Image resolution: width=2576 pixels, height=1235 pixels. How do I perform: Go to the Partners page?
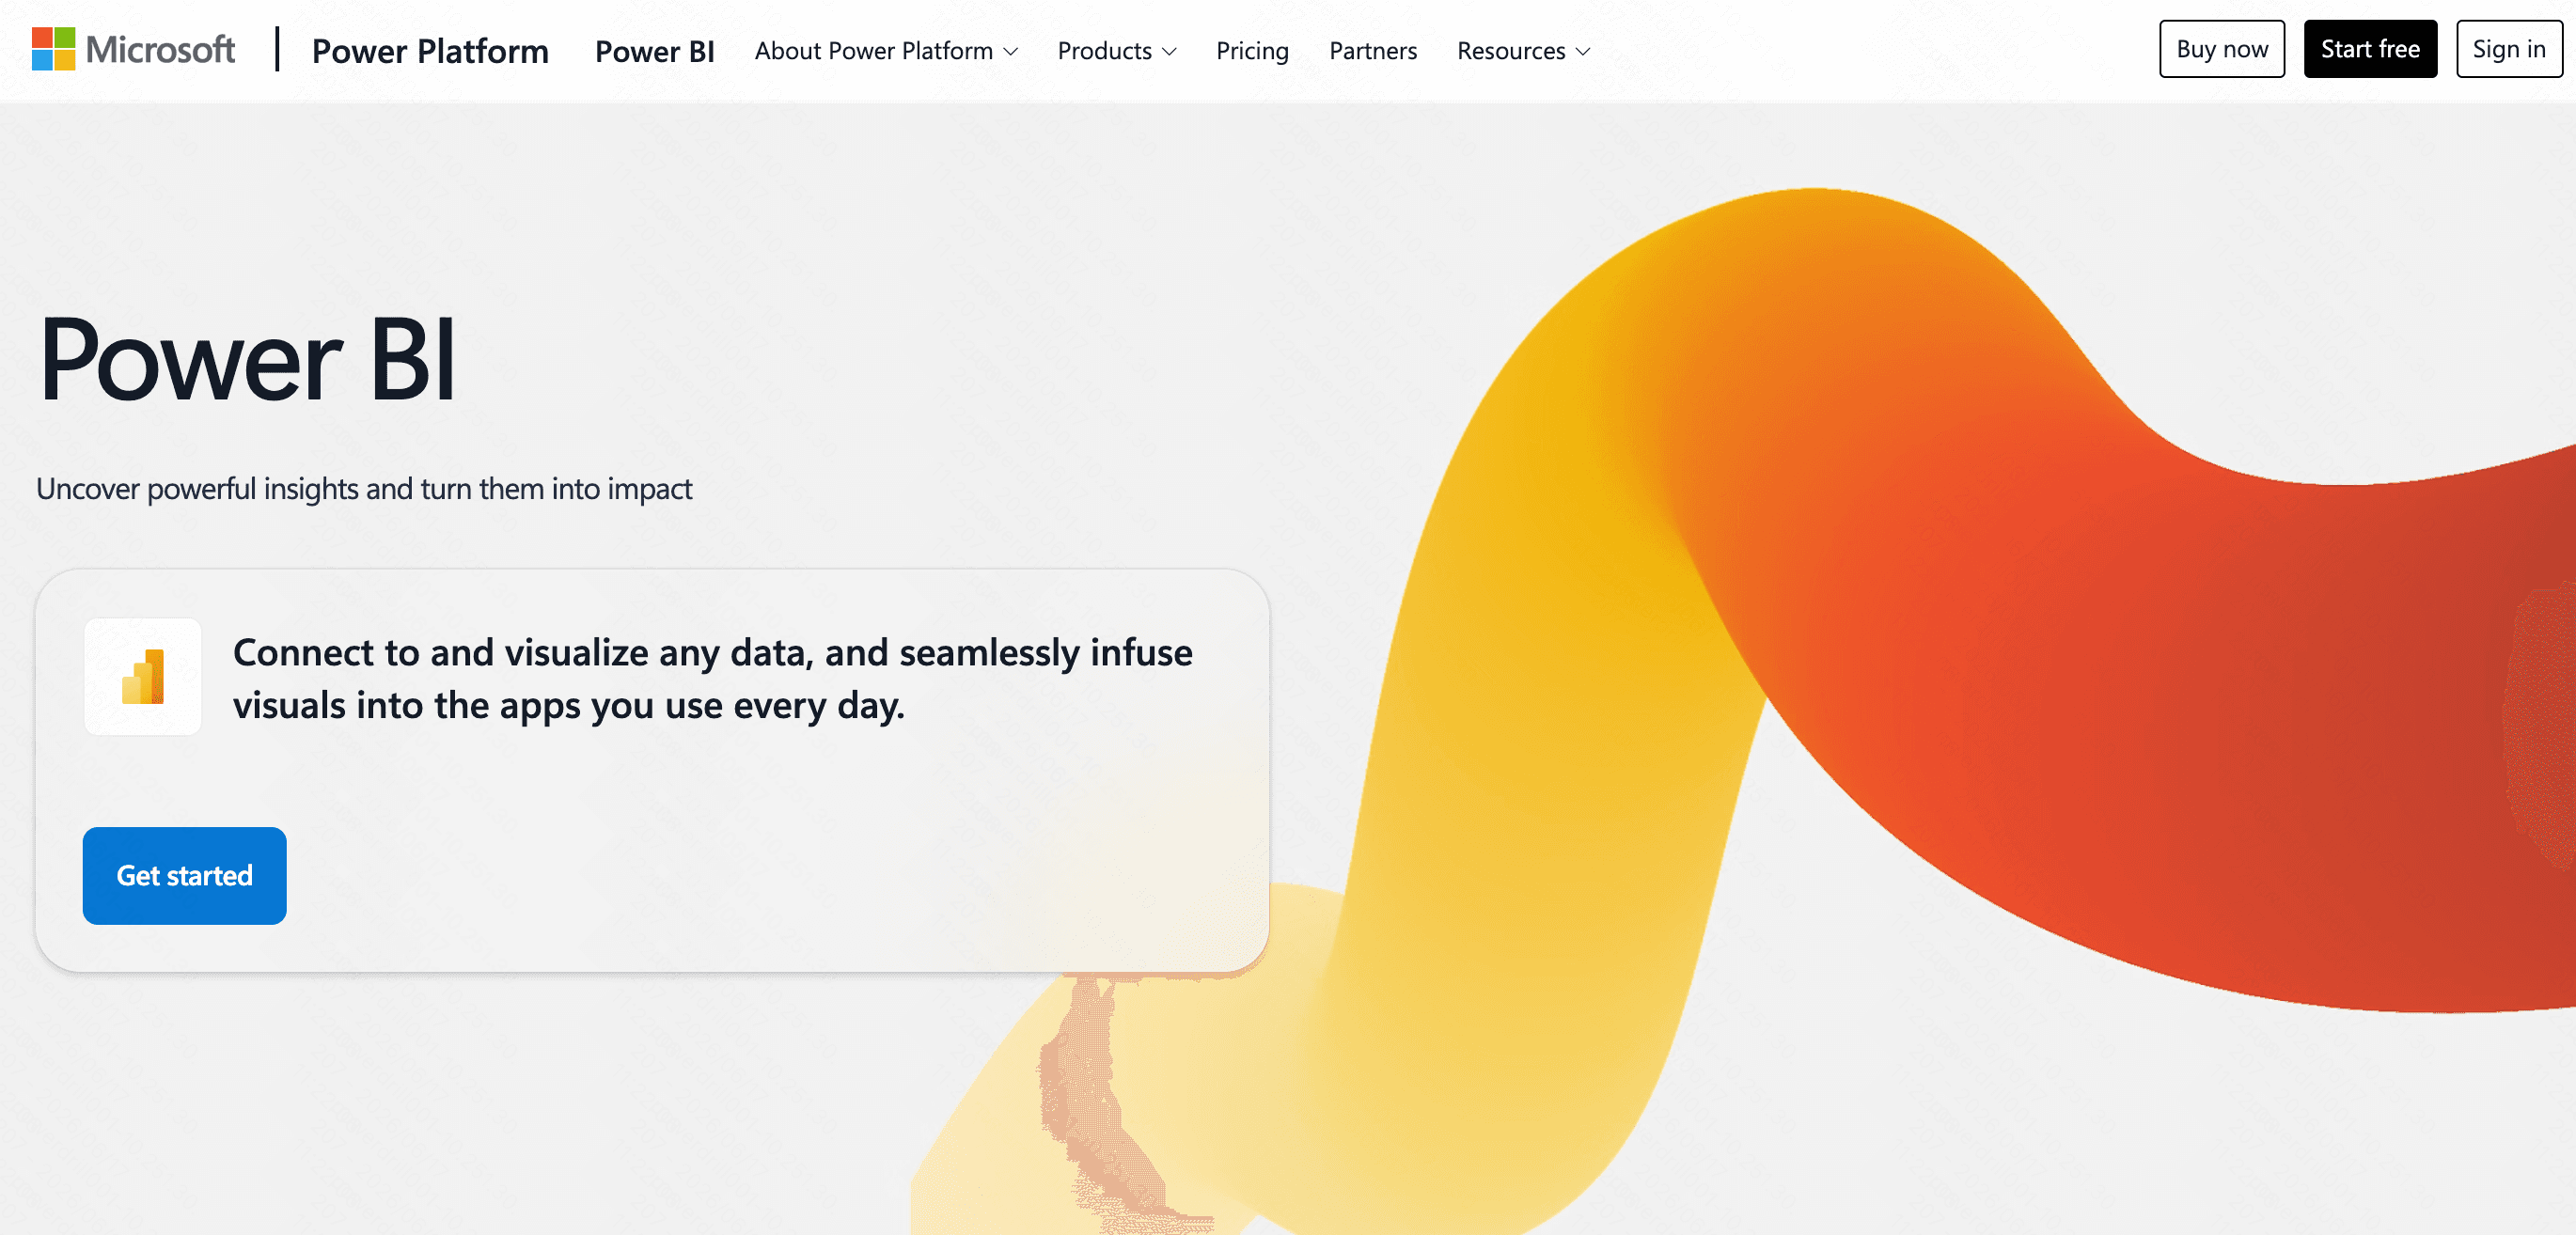point(1373,50)
